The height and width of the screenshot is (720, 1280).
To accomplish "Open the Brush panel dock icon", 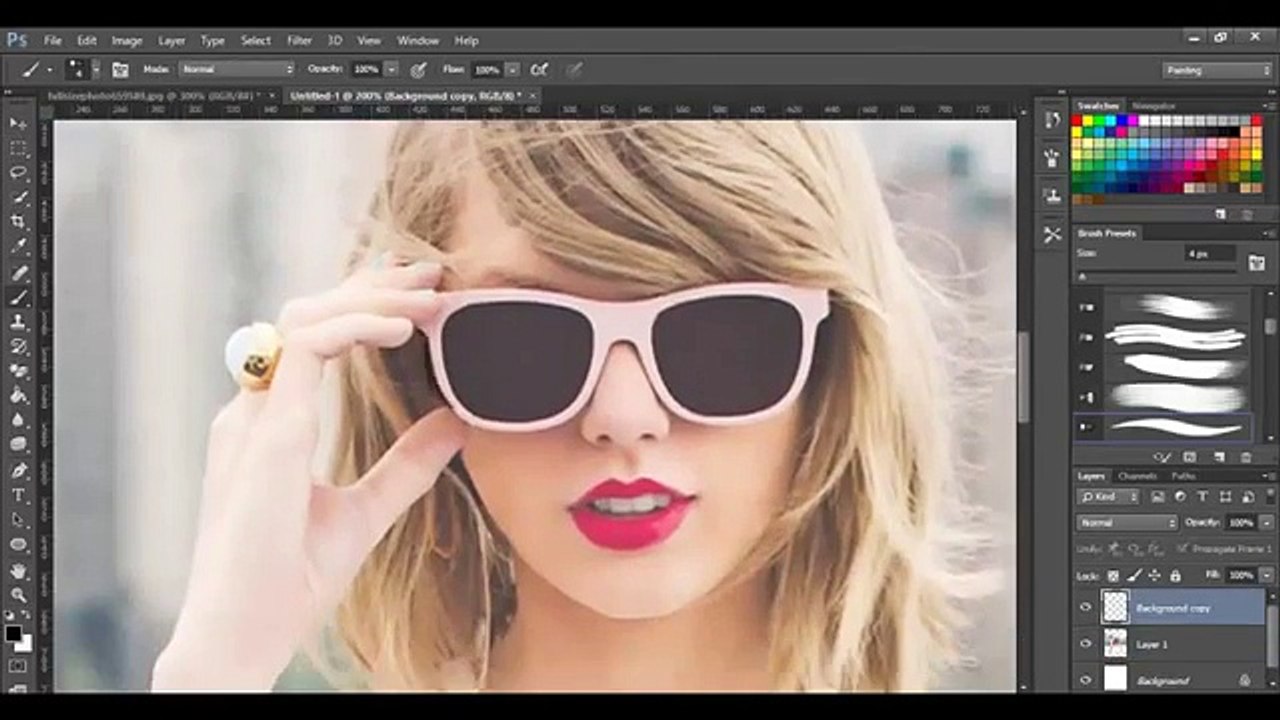I will click(1052, 158).
